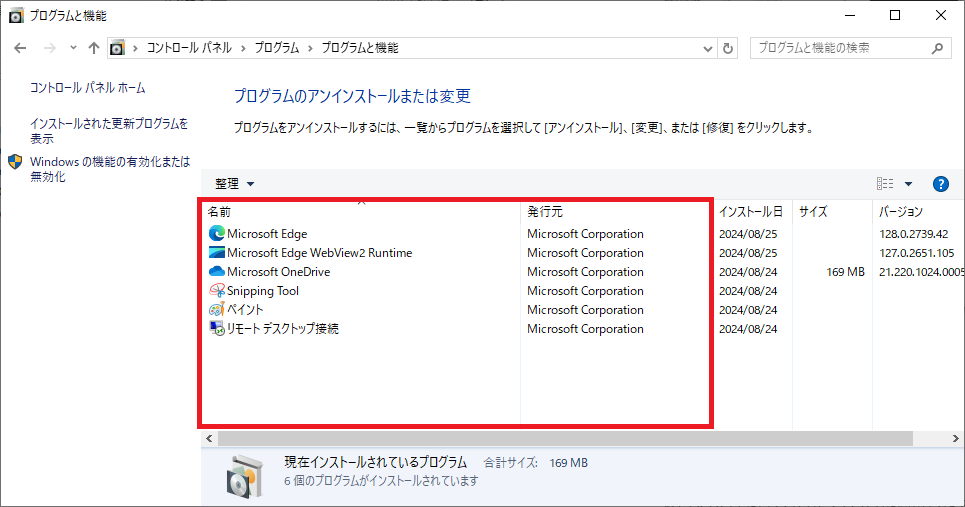Open recent locations dropdown arrow
Screen dimensions: 965x507
[x=73, y=48]
